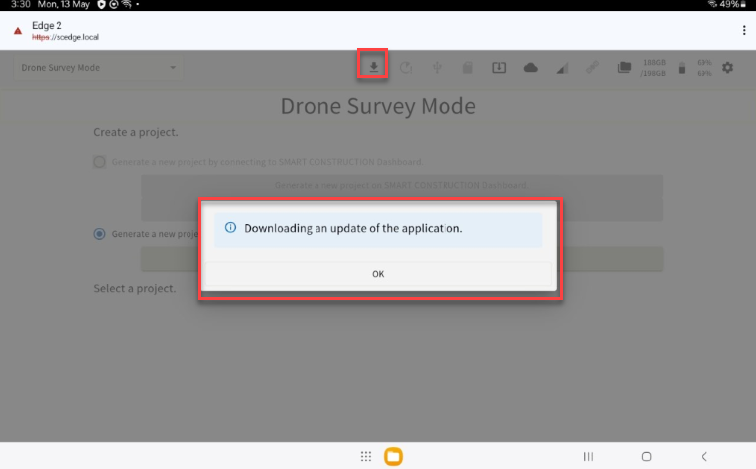Click the boxed down-arrow import icon
This screenshot has height=469, width=756.
(499, 67)
